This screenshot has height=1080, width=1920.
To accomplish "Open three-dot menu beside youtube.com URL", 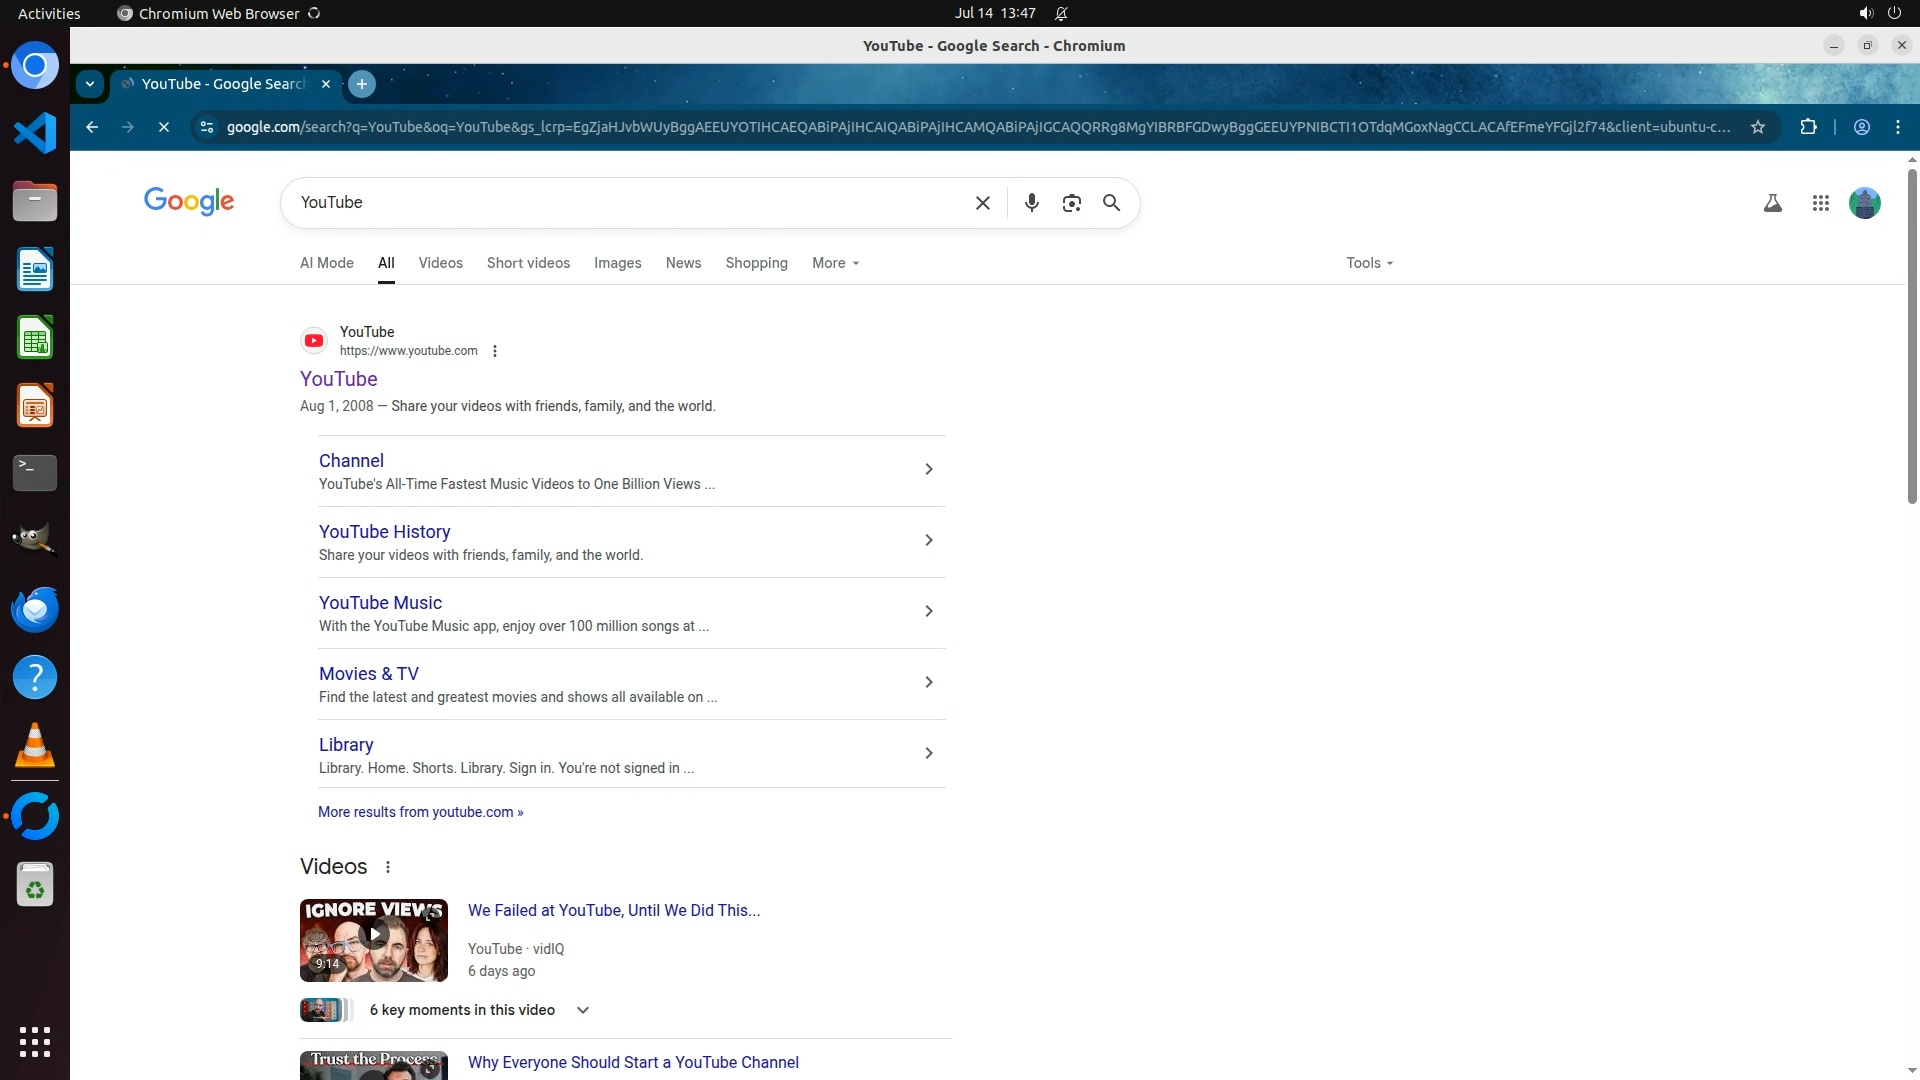I will click(494, 351).
